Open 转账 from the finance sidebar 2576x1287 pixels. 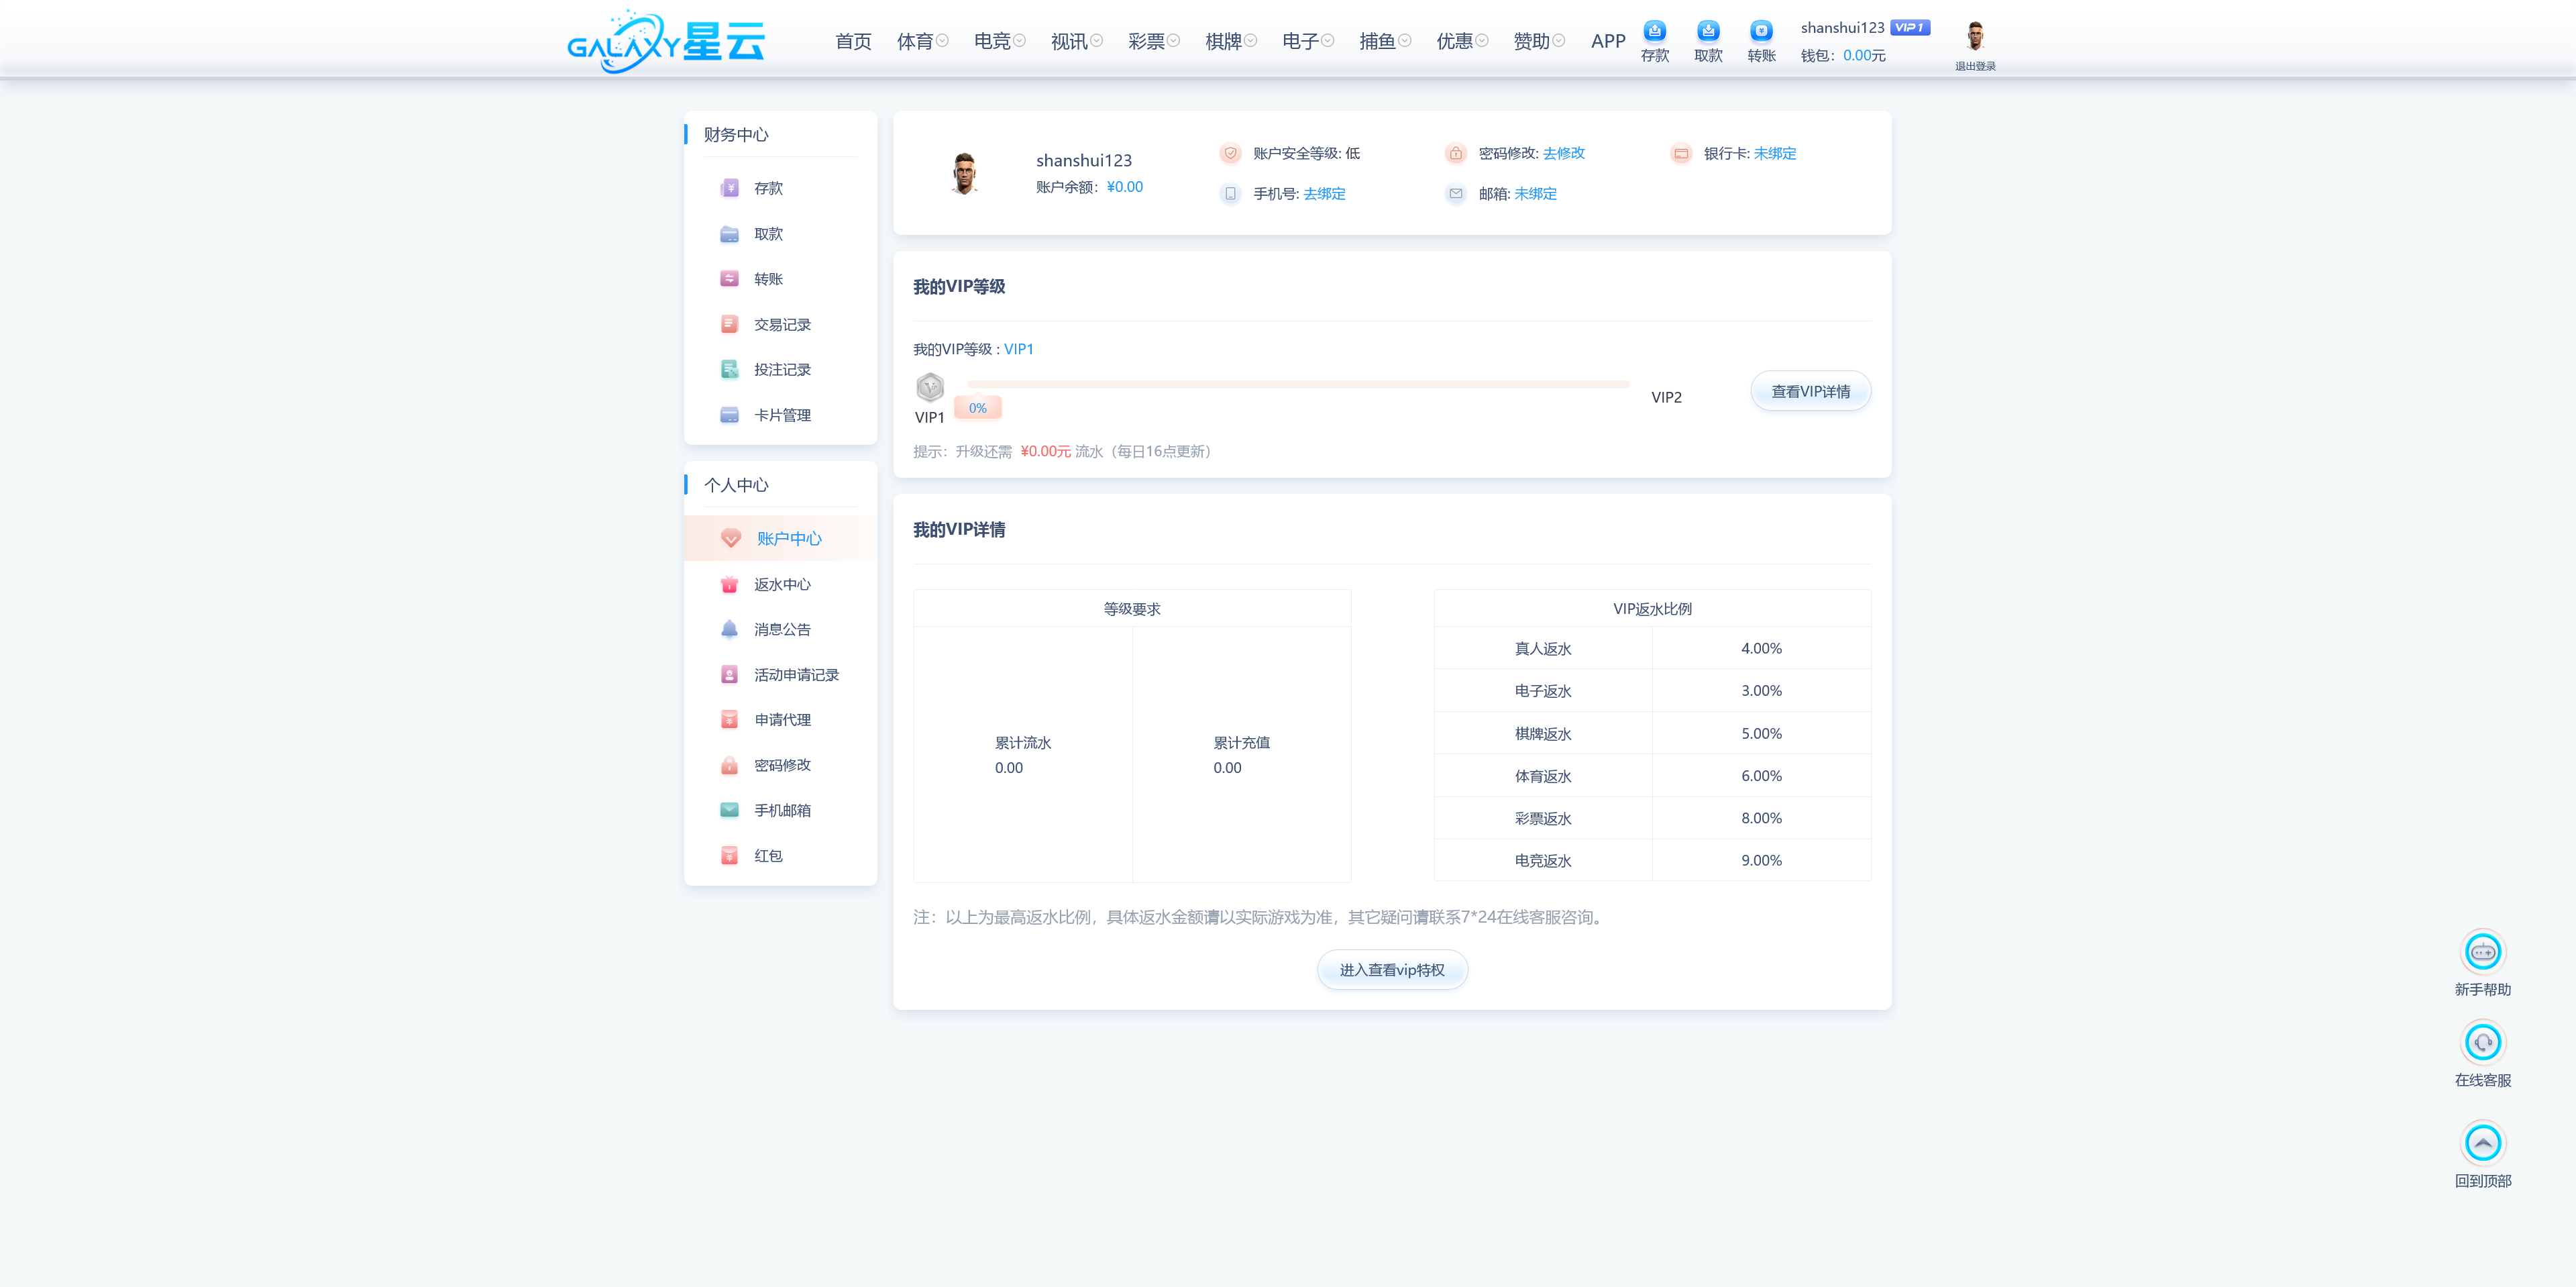tap(768, 278)
